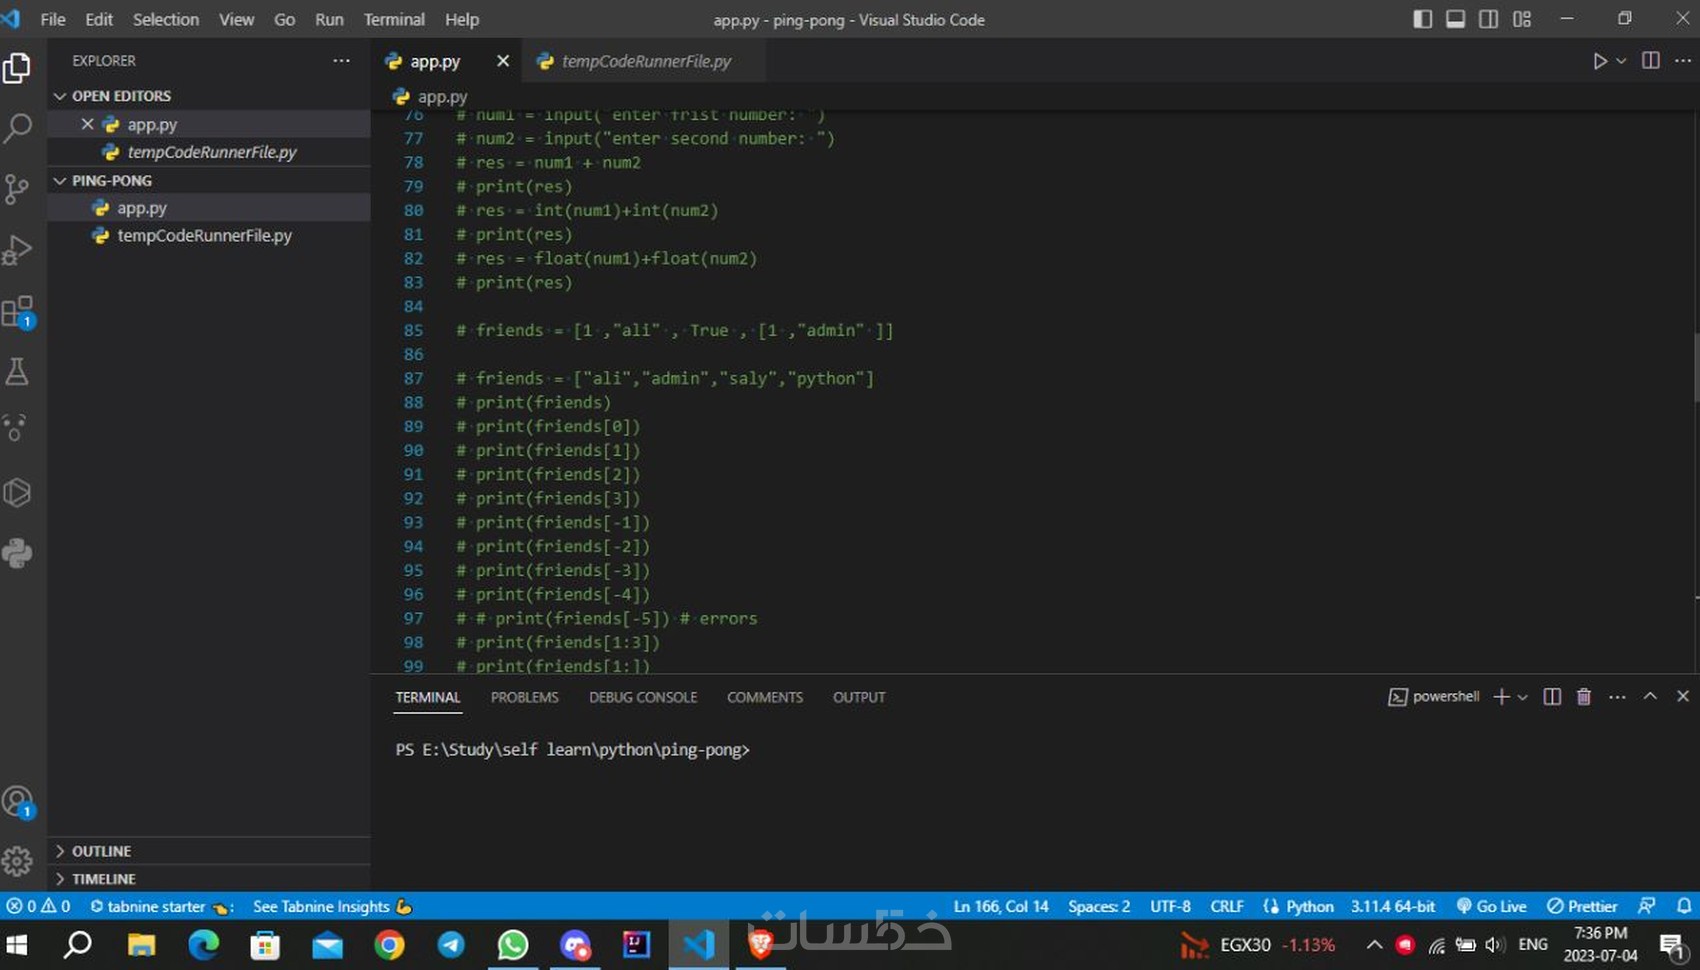Open Customize Layout in title bar
This screenshot has width=1700, height=970.
(1522, 19)
